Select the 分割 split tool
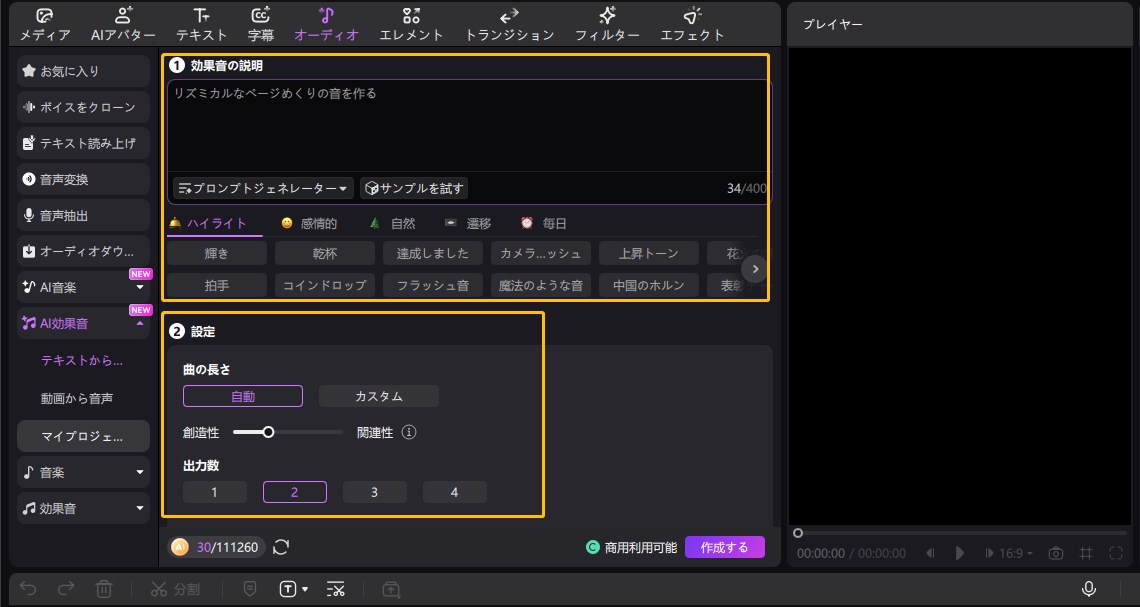Image resolution: width=1140 pixels, height=607 pixels. [x=175, y=589]
